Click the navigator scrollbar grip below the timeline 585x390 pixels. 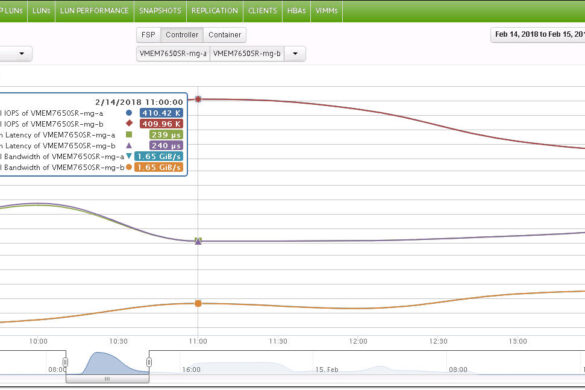107,379
